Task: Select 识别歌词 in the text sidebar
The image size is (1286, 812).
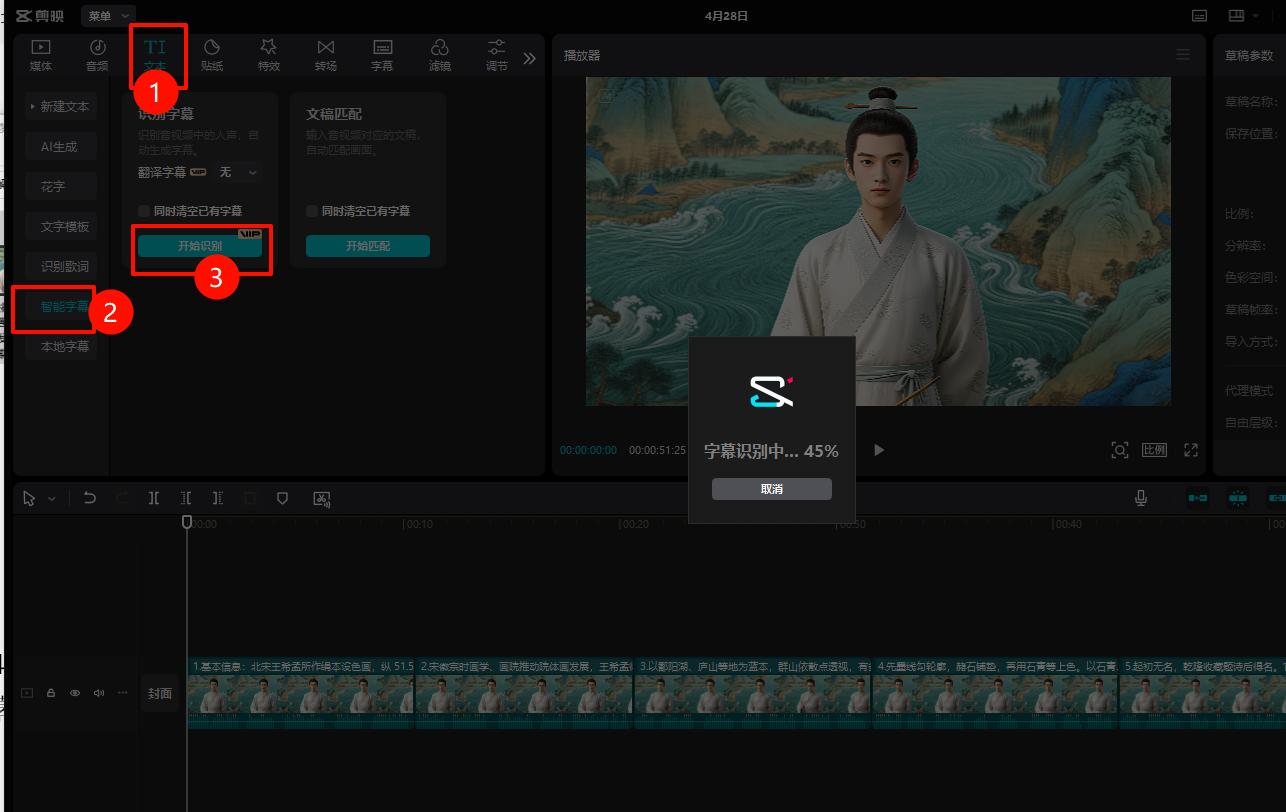Action: pyautogui.click(x=60, y=266)
